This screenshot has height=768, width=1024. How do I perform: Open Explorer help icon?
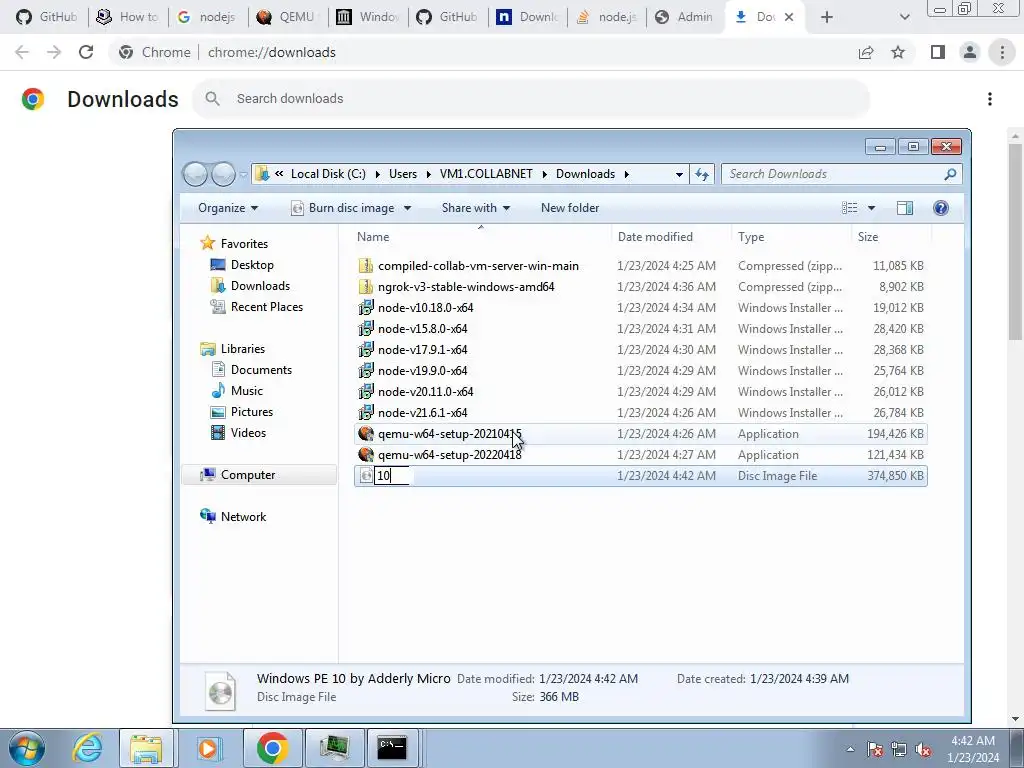click(940, 208)
